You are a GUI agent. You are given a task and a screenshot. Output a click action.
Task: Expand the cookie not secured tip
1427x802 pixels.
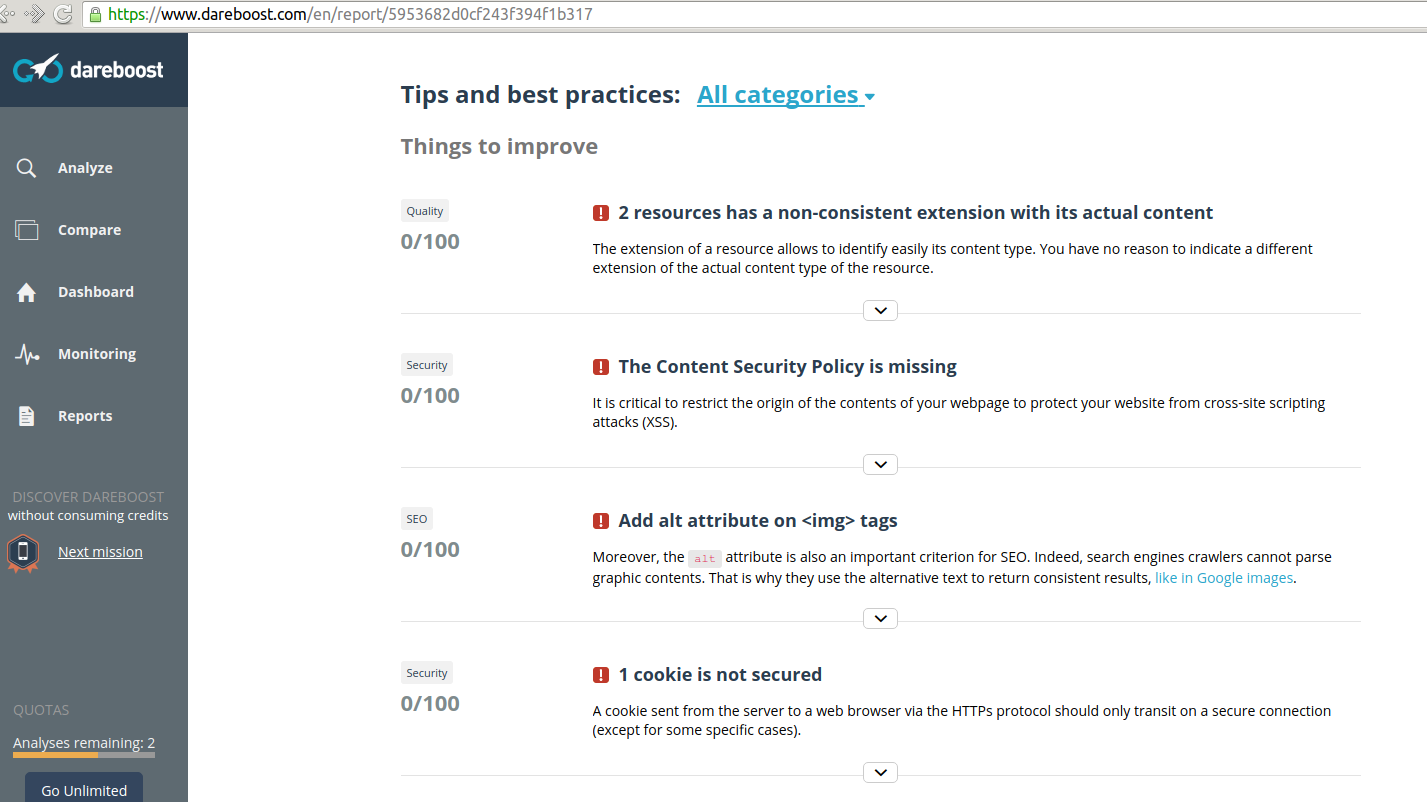[880, 772]
